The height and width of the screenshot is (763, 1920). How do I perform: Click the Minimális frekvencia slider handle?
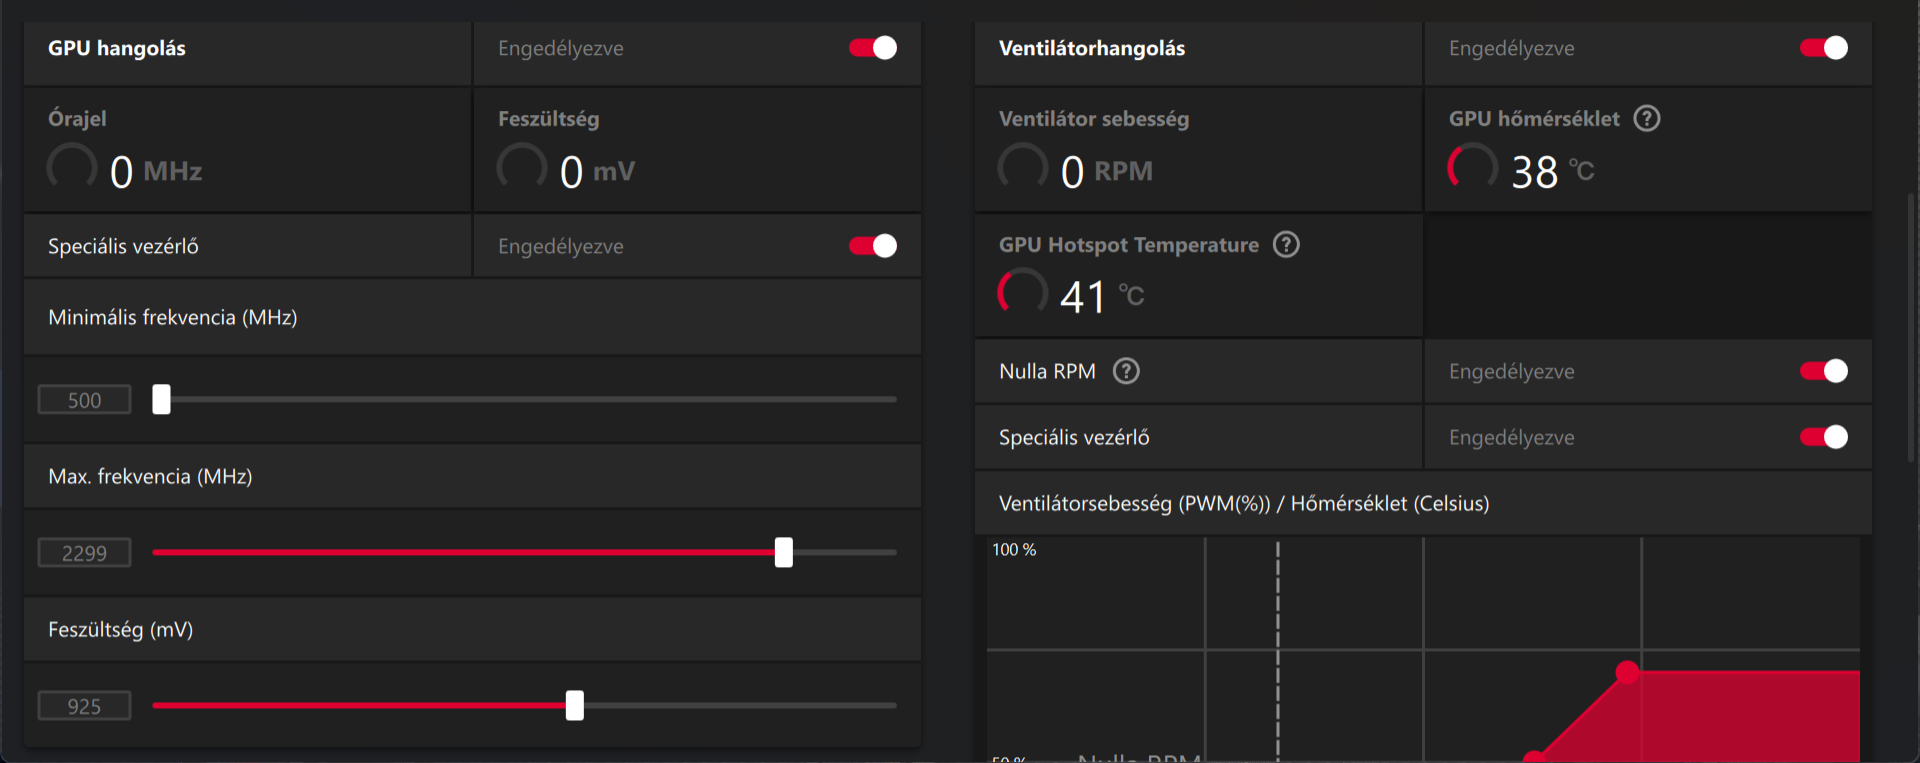[161, 399]
